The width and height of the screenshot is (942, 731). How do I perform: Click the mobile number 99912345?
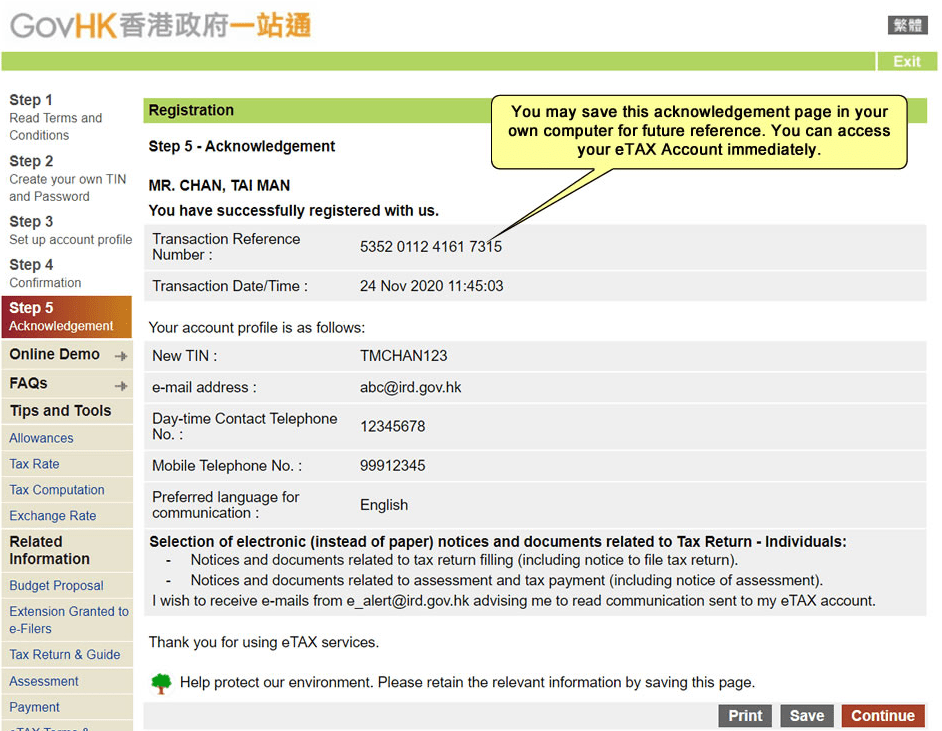392,466
